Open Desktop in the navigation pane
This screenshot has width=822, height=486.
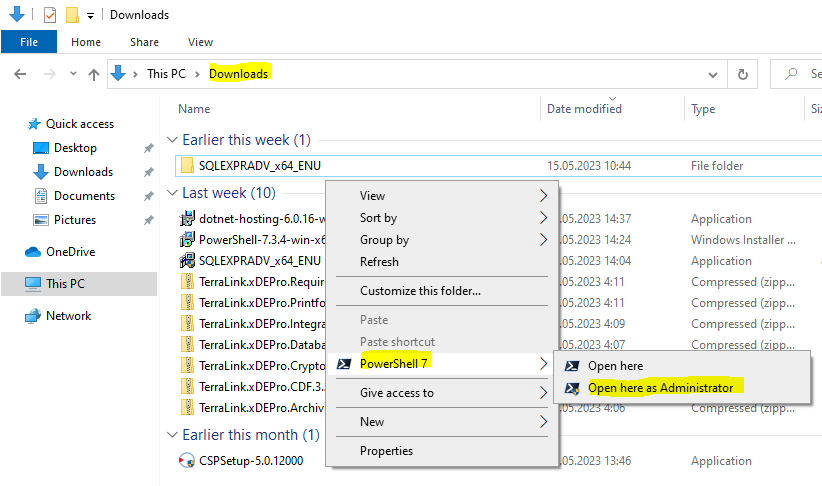tap(75, 148)
